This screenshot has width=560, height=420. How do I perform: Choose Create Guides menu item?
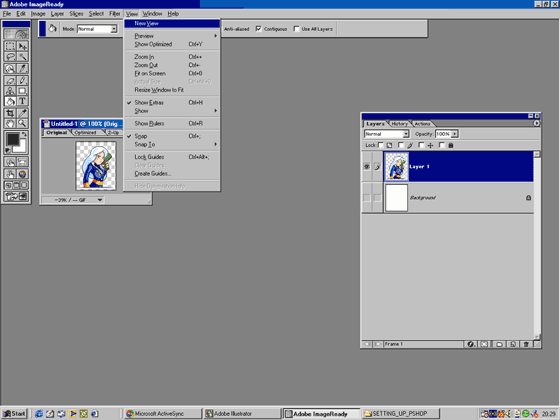tap(172, 173)
